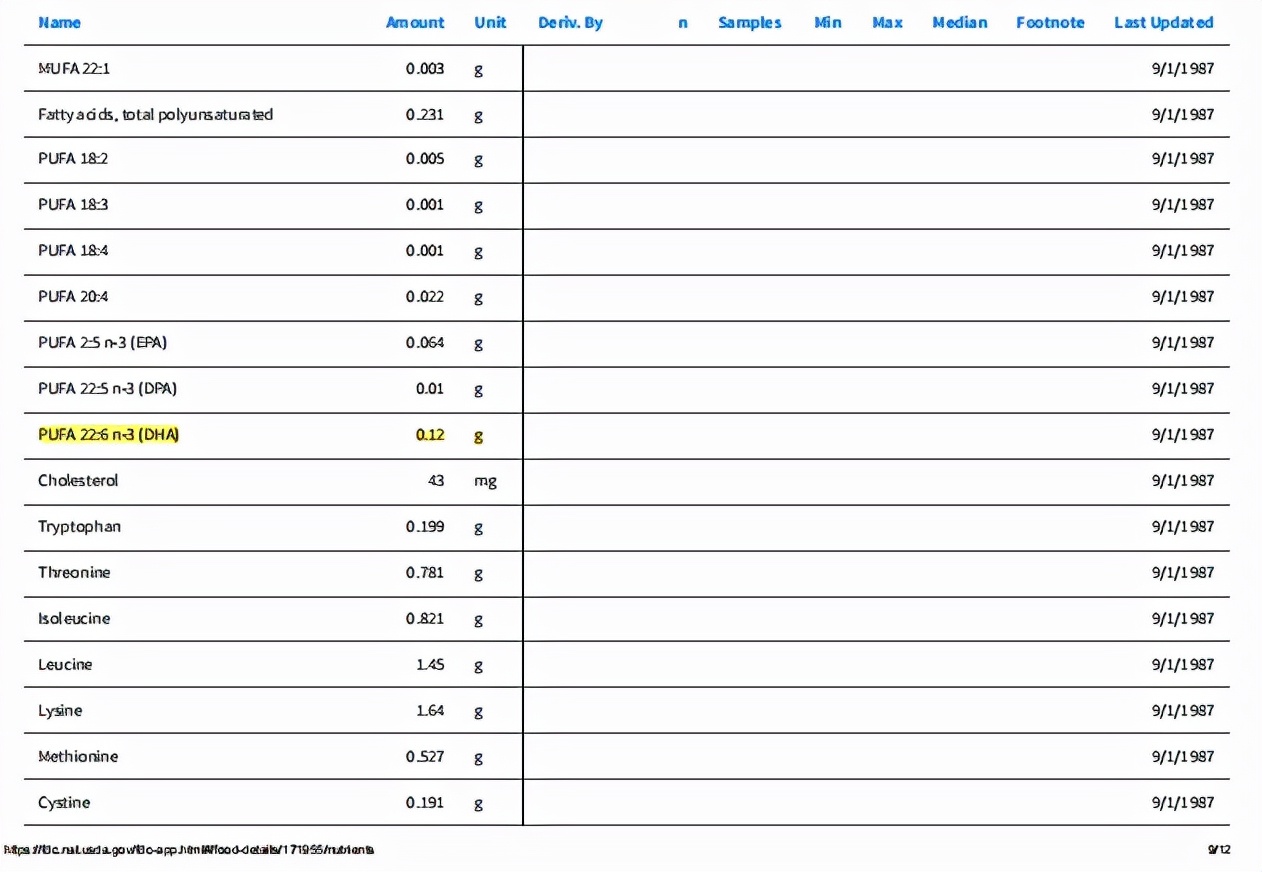Click the total polyunsaturated amount "0.231"
Image resolution: width=1262 pixels, height=872 pixels.
click(425, 114)
